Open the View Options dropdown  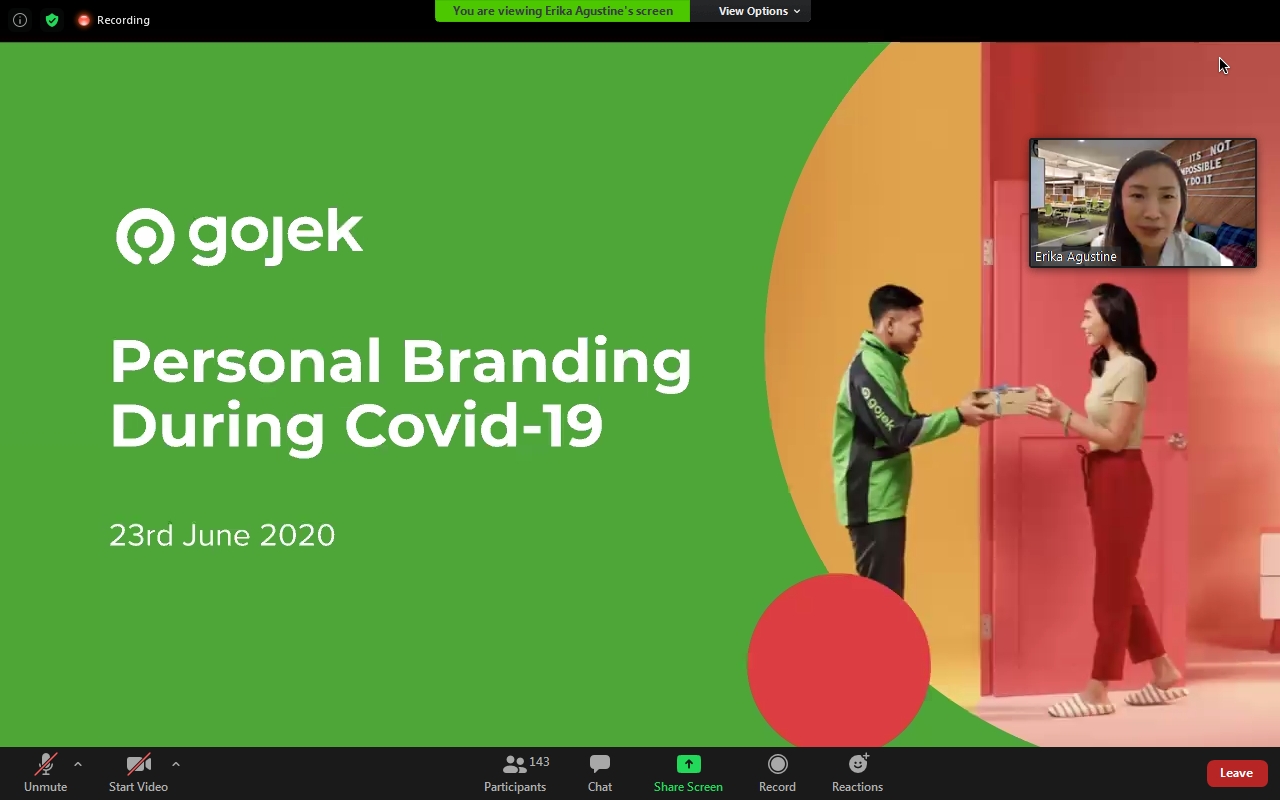pyautogui.click(x=759, y=11)
